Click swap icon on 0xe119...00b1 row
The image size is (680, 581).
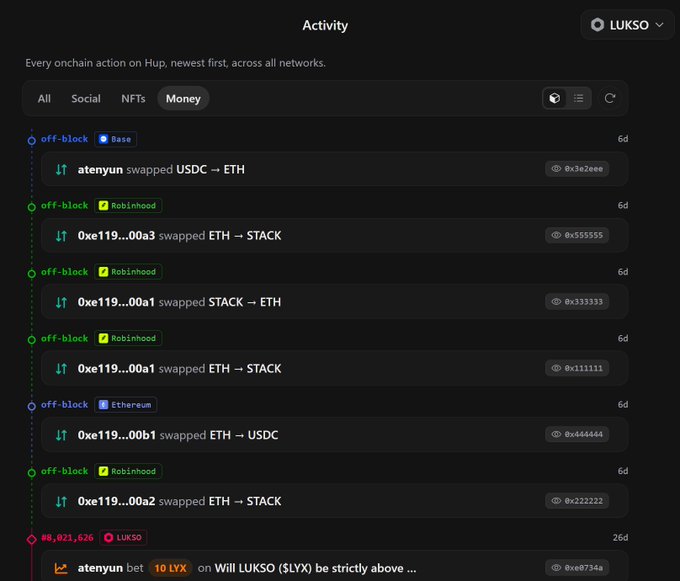click(x=61, y=435)
